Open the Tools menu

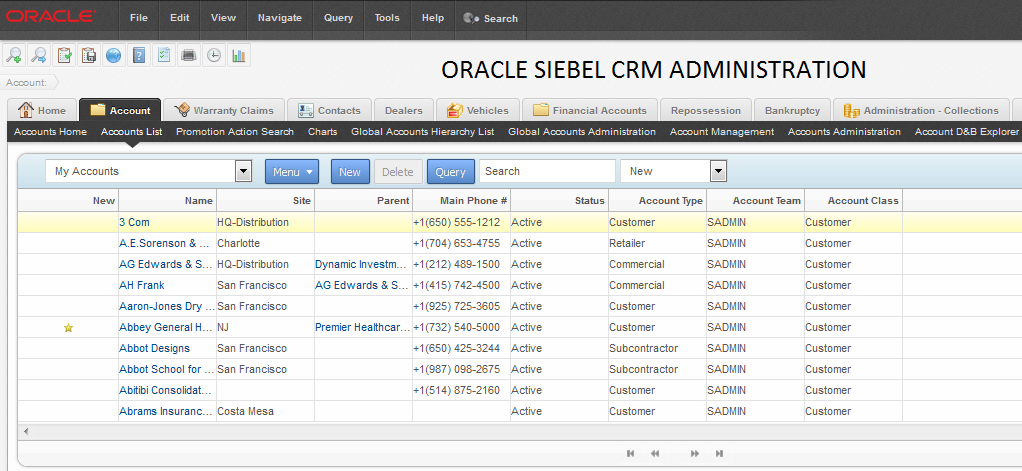387,18
